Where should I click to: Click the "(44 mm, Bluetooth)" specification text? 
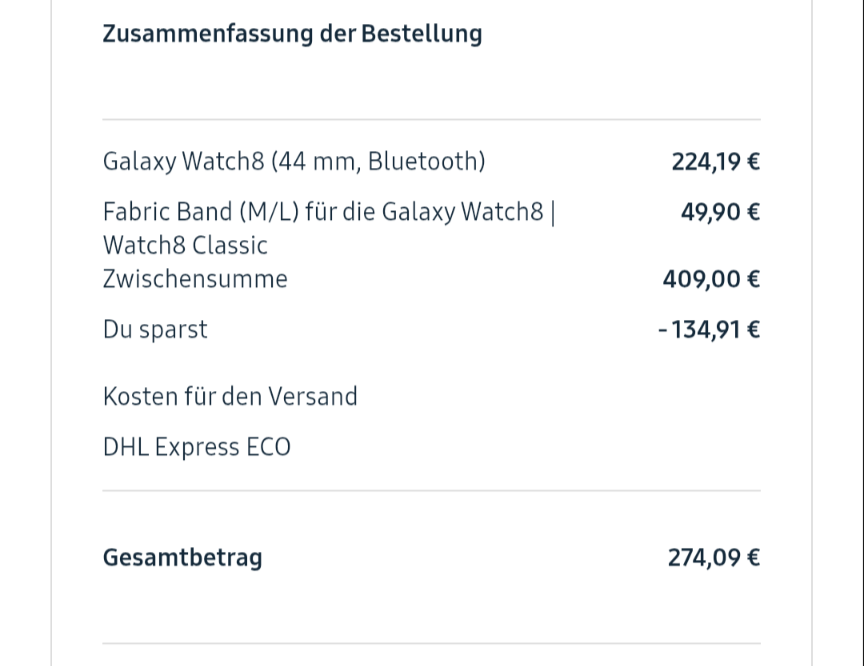[x=378, y=161]
